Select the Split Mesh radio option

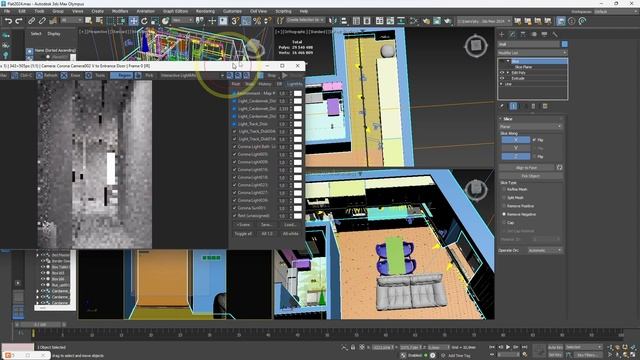[504, 198]
